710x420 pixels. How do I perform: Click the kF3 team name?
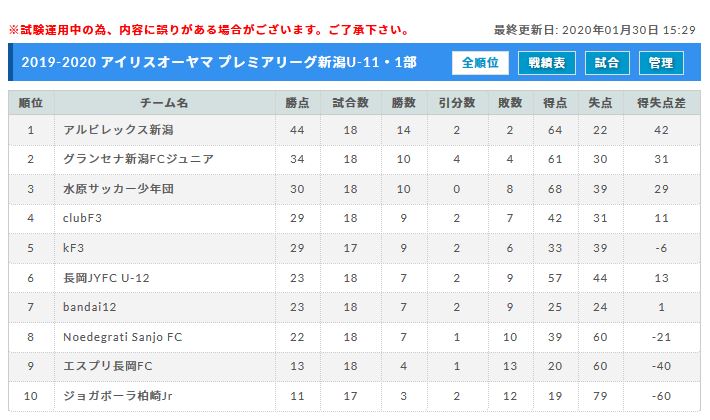point(75,248)
